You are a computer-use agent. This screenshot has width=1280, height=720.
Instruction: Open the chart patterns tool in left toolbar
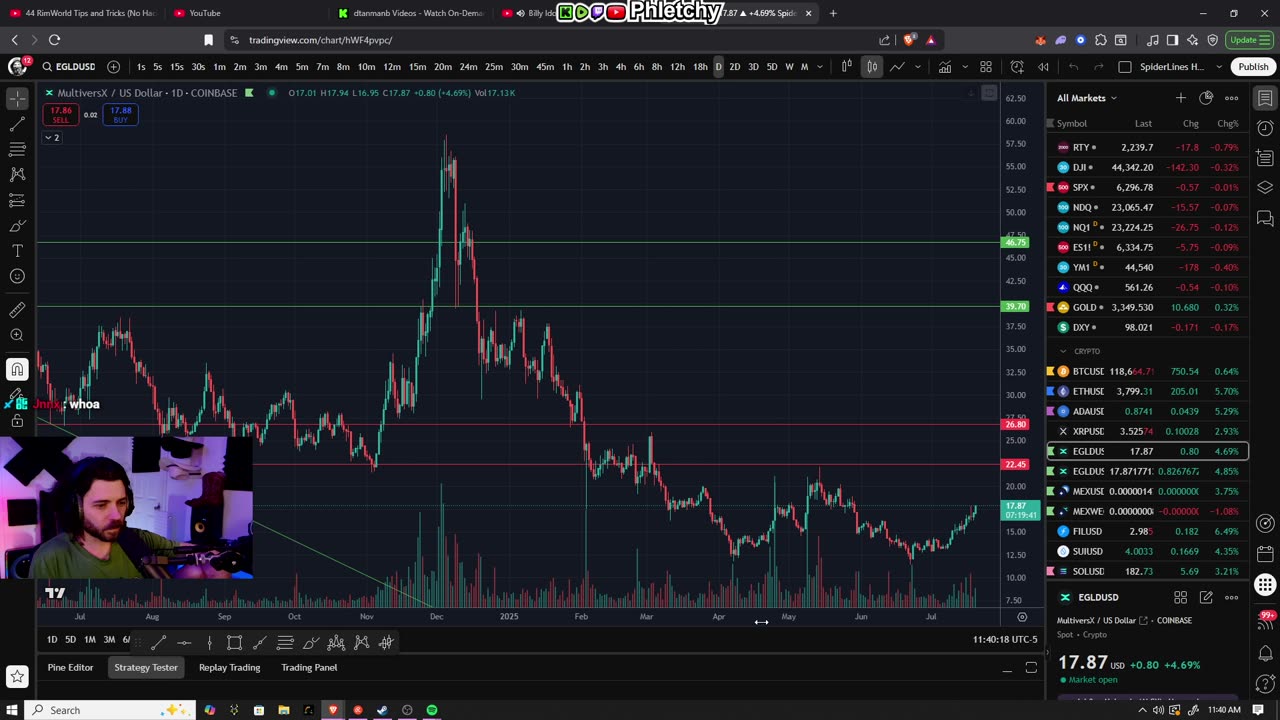tap(17, 174)
